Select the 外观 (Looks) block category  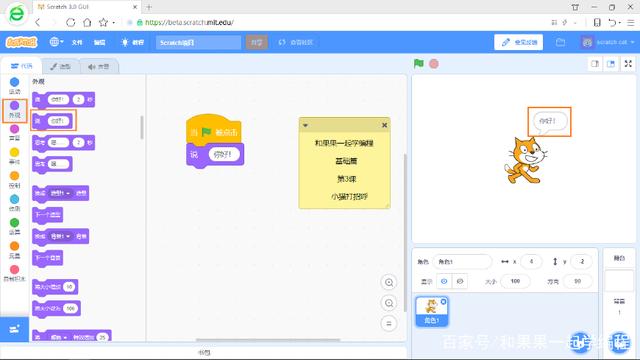[14, 110]
